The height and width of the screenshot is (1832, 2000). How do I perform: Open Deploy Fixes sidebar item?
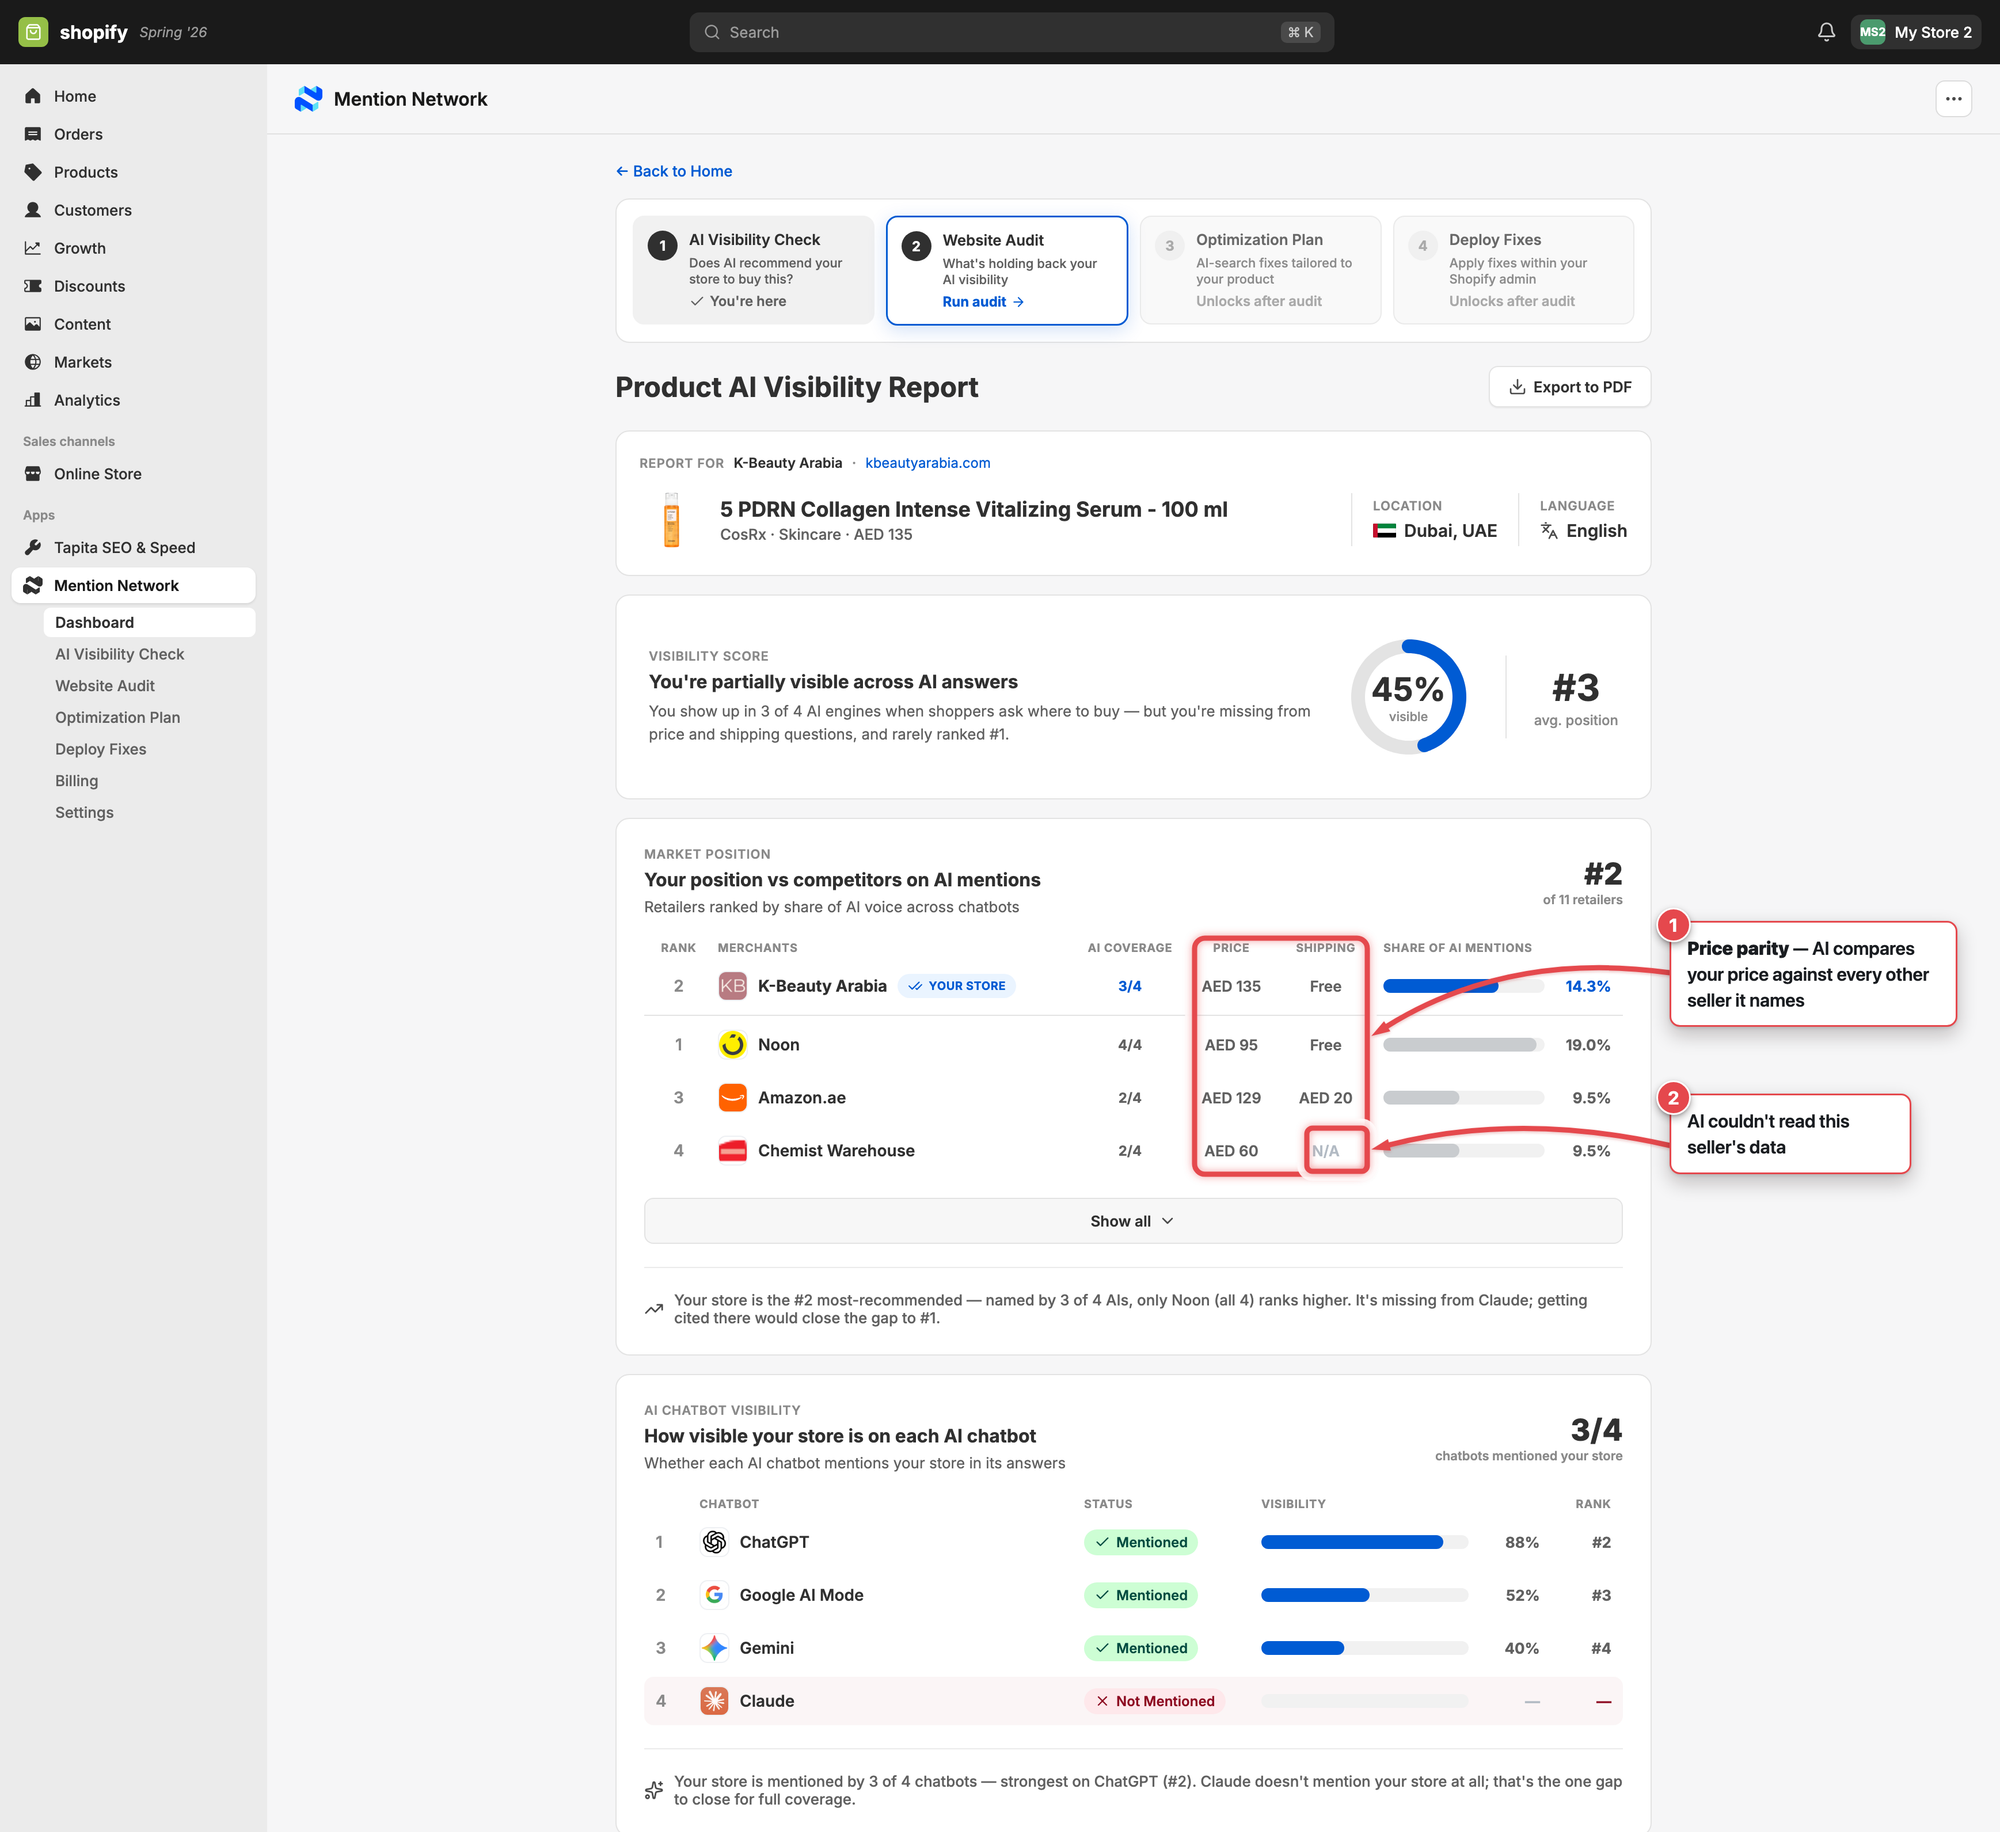click(x=100, y=749)
